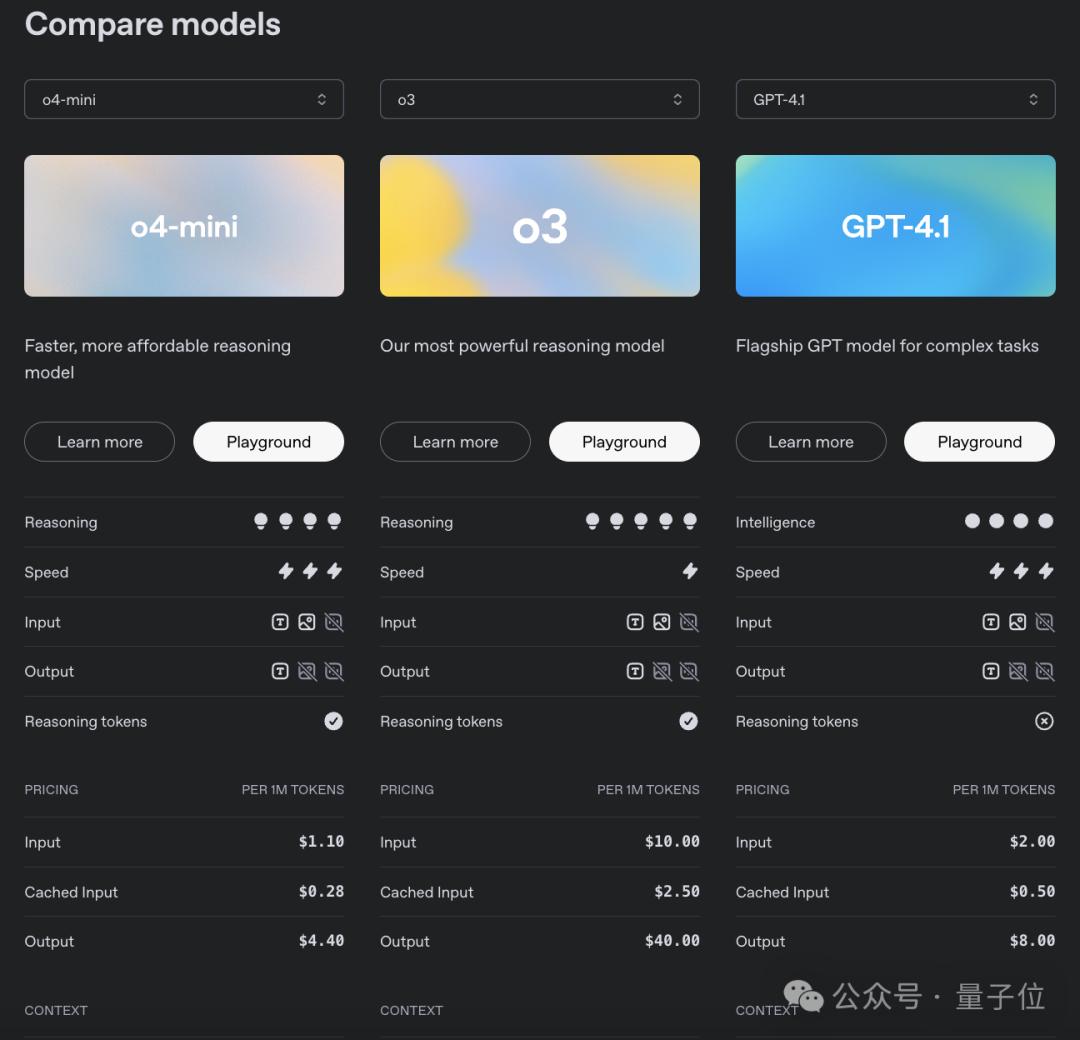Open the Playground for GPT-4.1

pos(979,441)
